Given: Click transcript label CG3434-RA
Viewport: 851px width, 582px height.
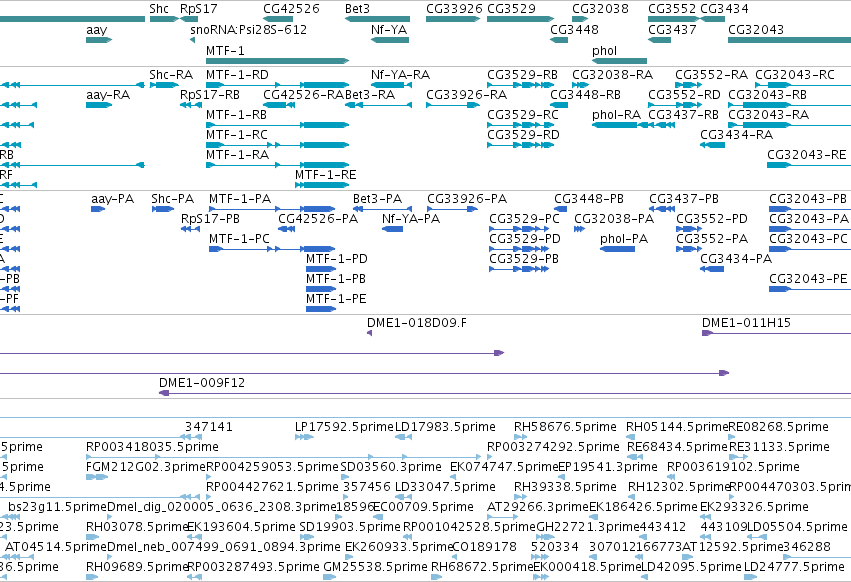Looking at the screenshot, I should click(736, 135).
